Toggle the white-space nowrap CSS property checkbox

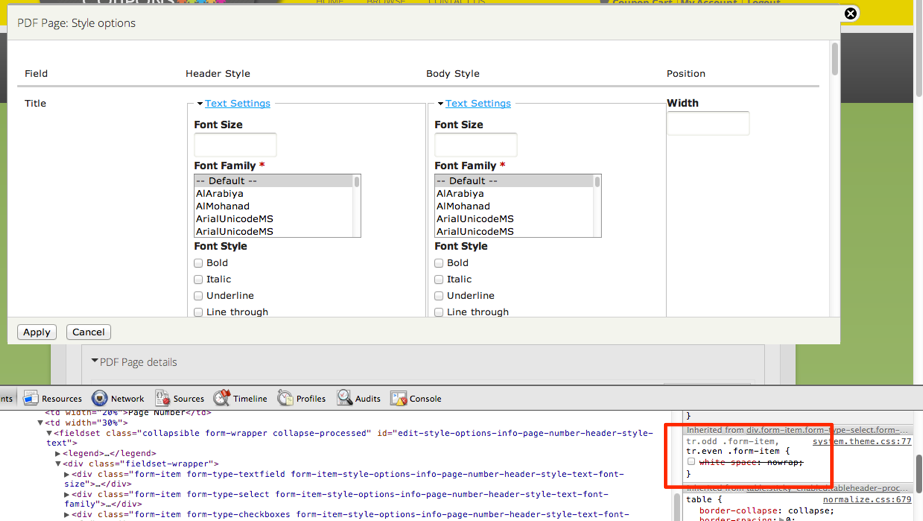point(691,462)
